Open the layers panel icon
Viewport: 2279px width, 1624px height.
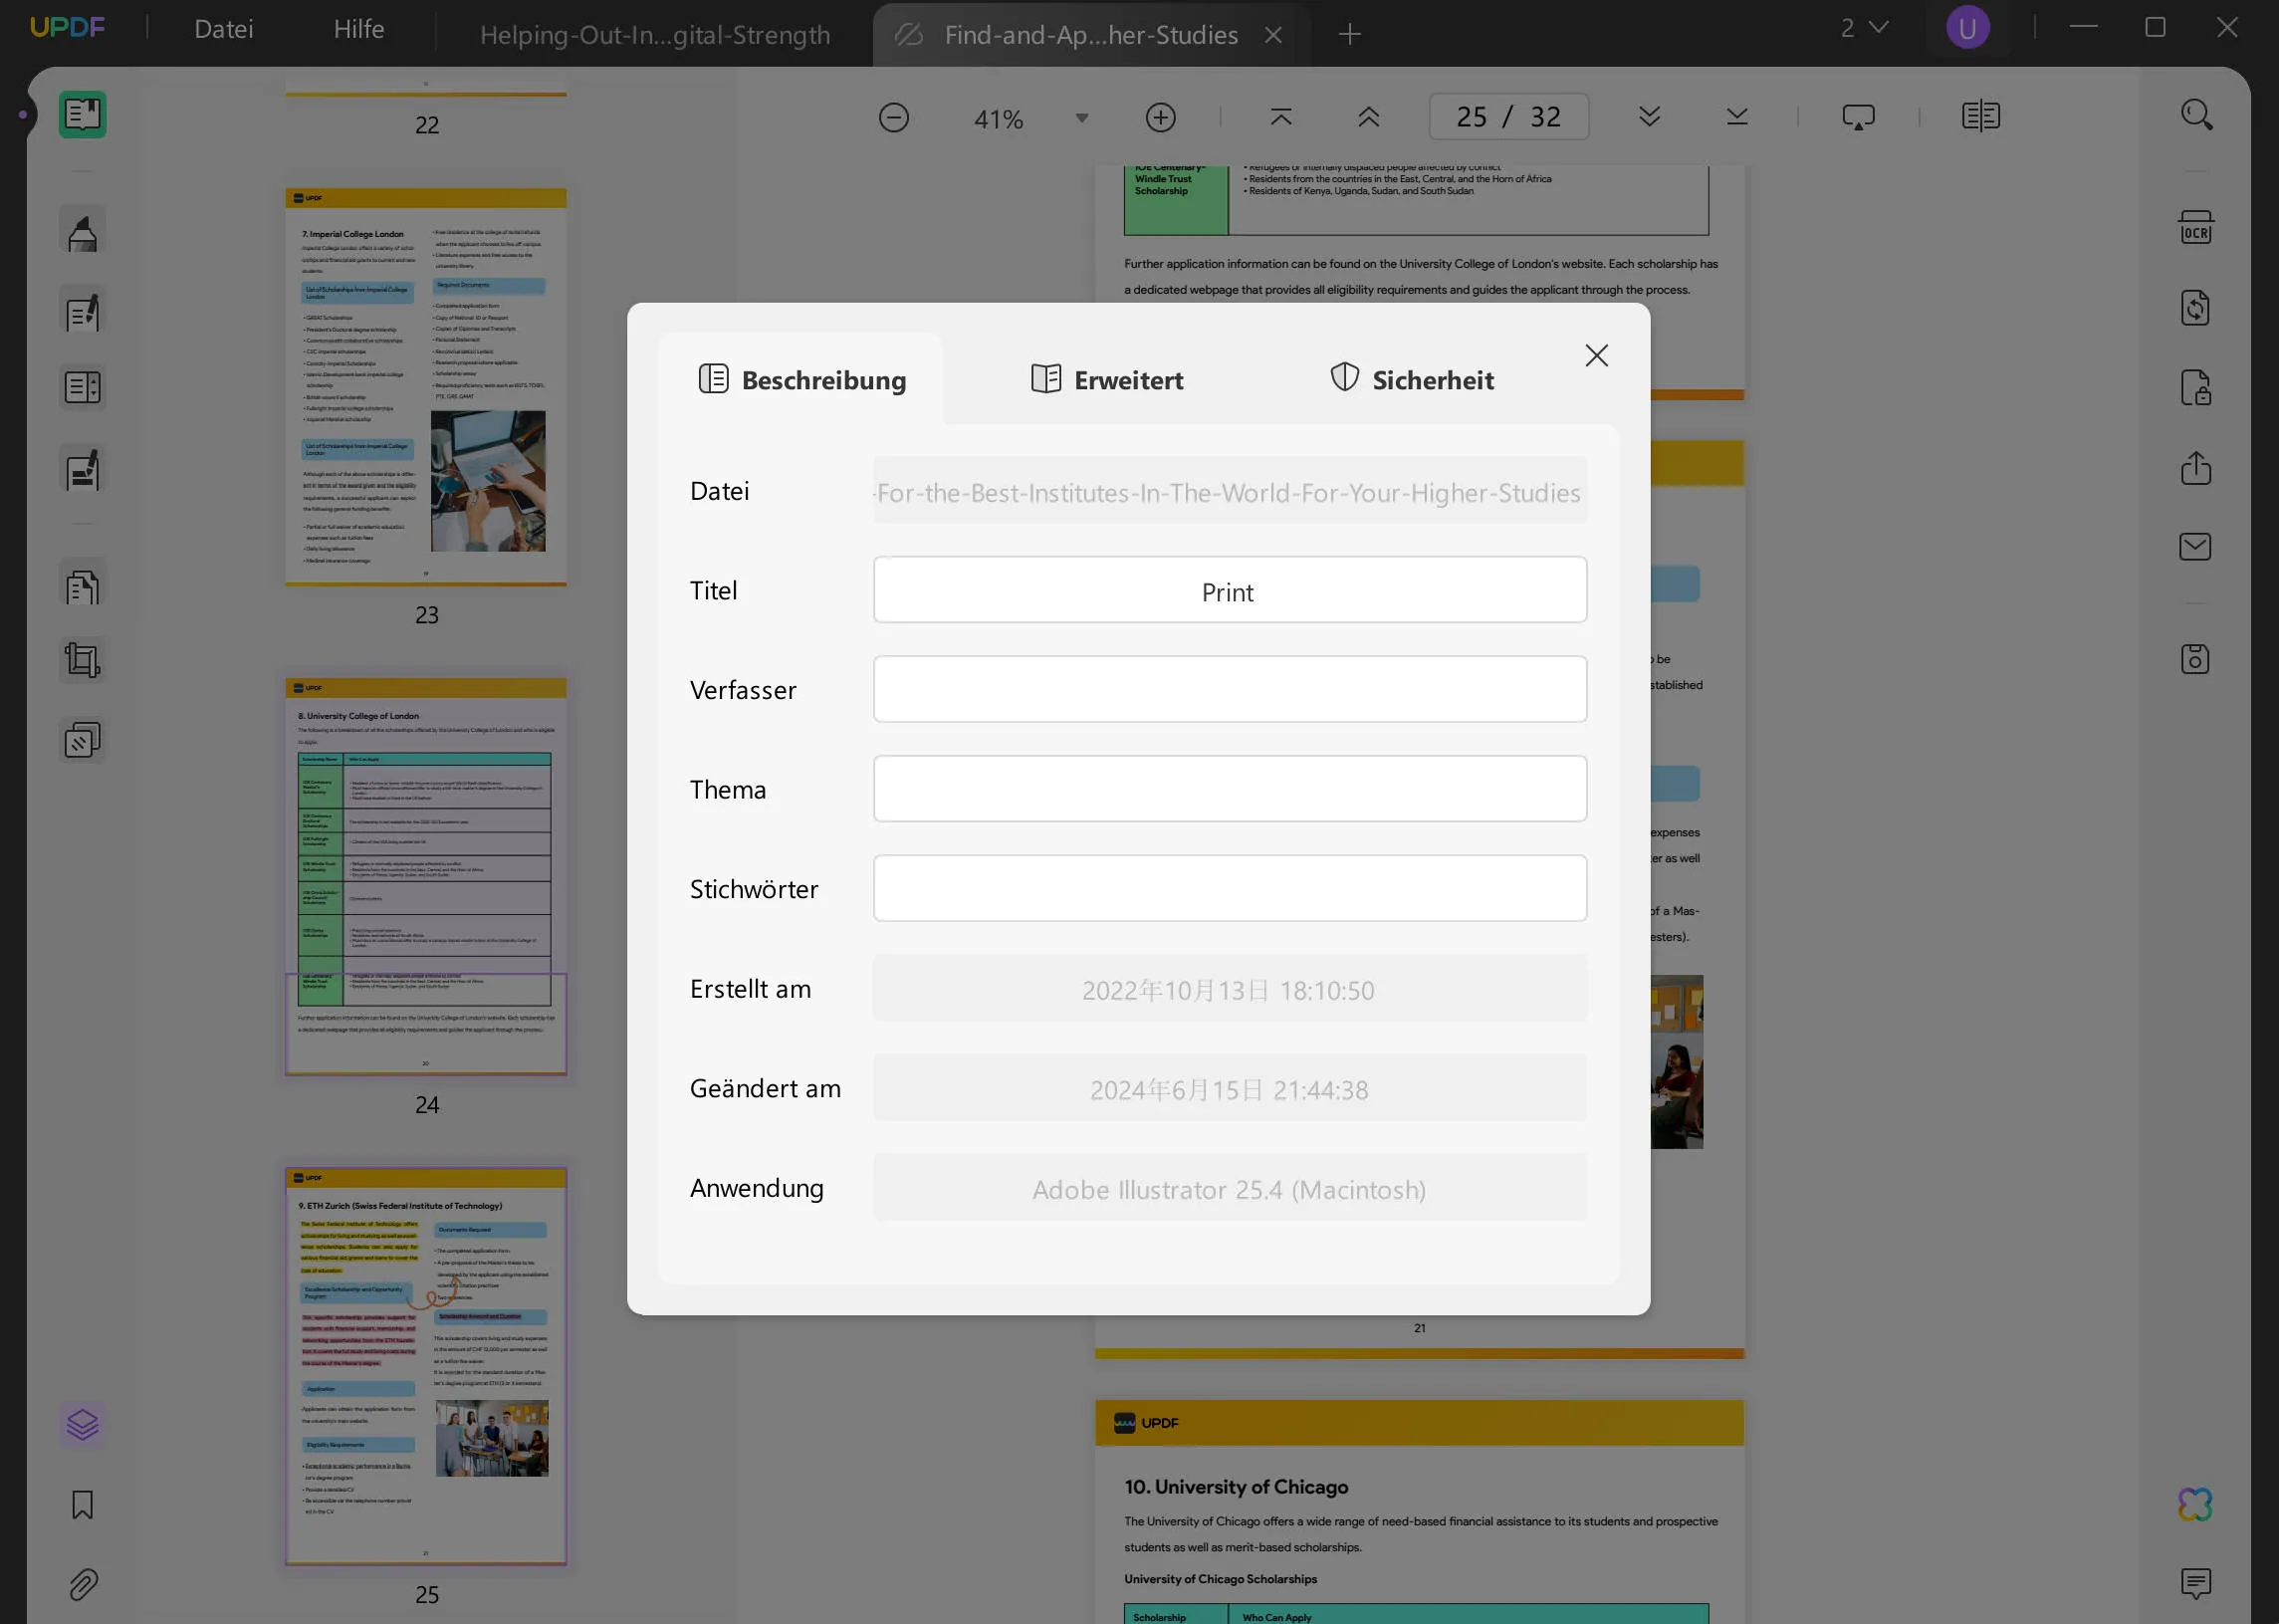click(82, 1424)
